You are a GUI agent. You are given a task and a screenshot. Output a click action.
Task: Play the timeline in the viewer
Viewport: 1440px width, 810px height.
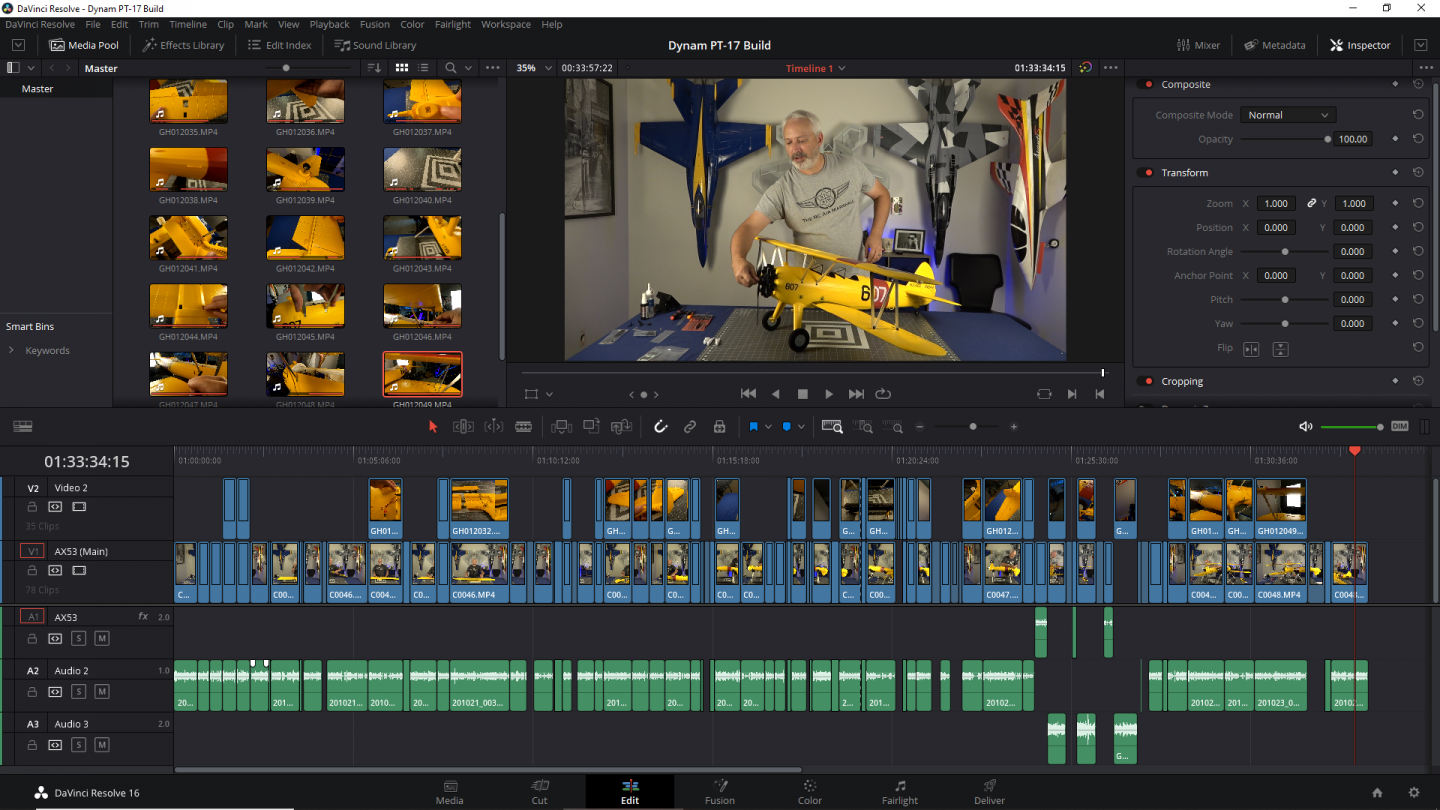point(829,394)
